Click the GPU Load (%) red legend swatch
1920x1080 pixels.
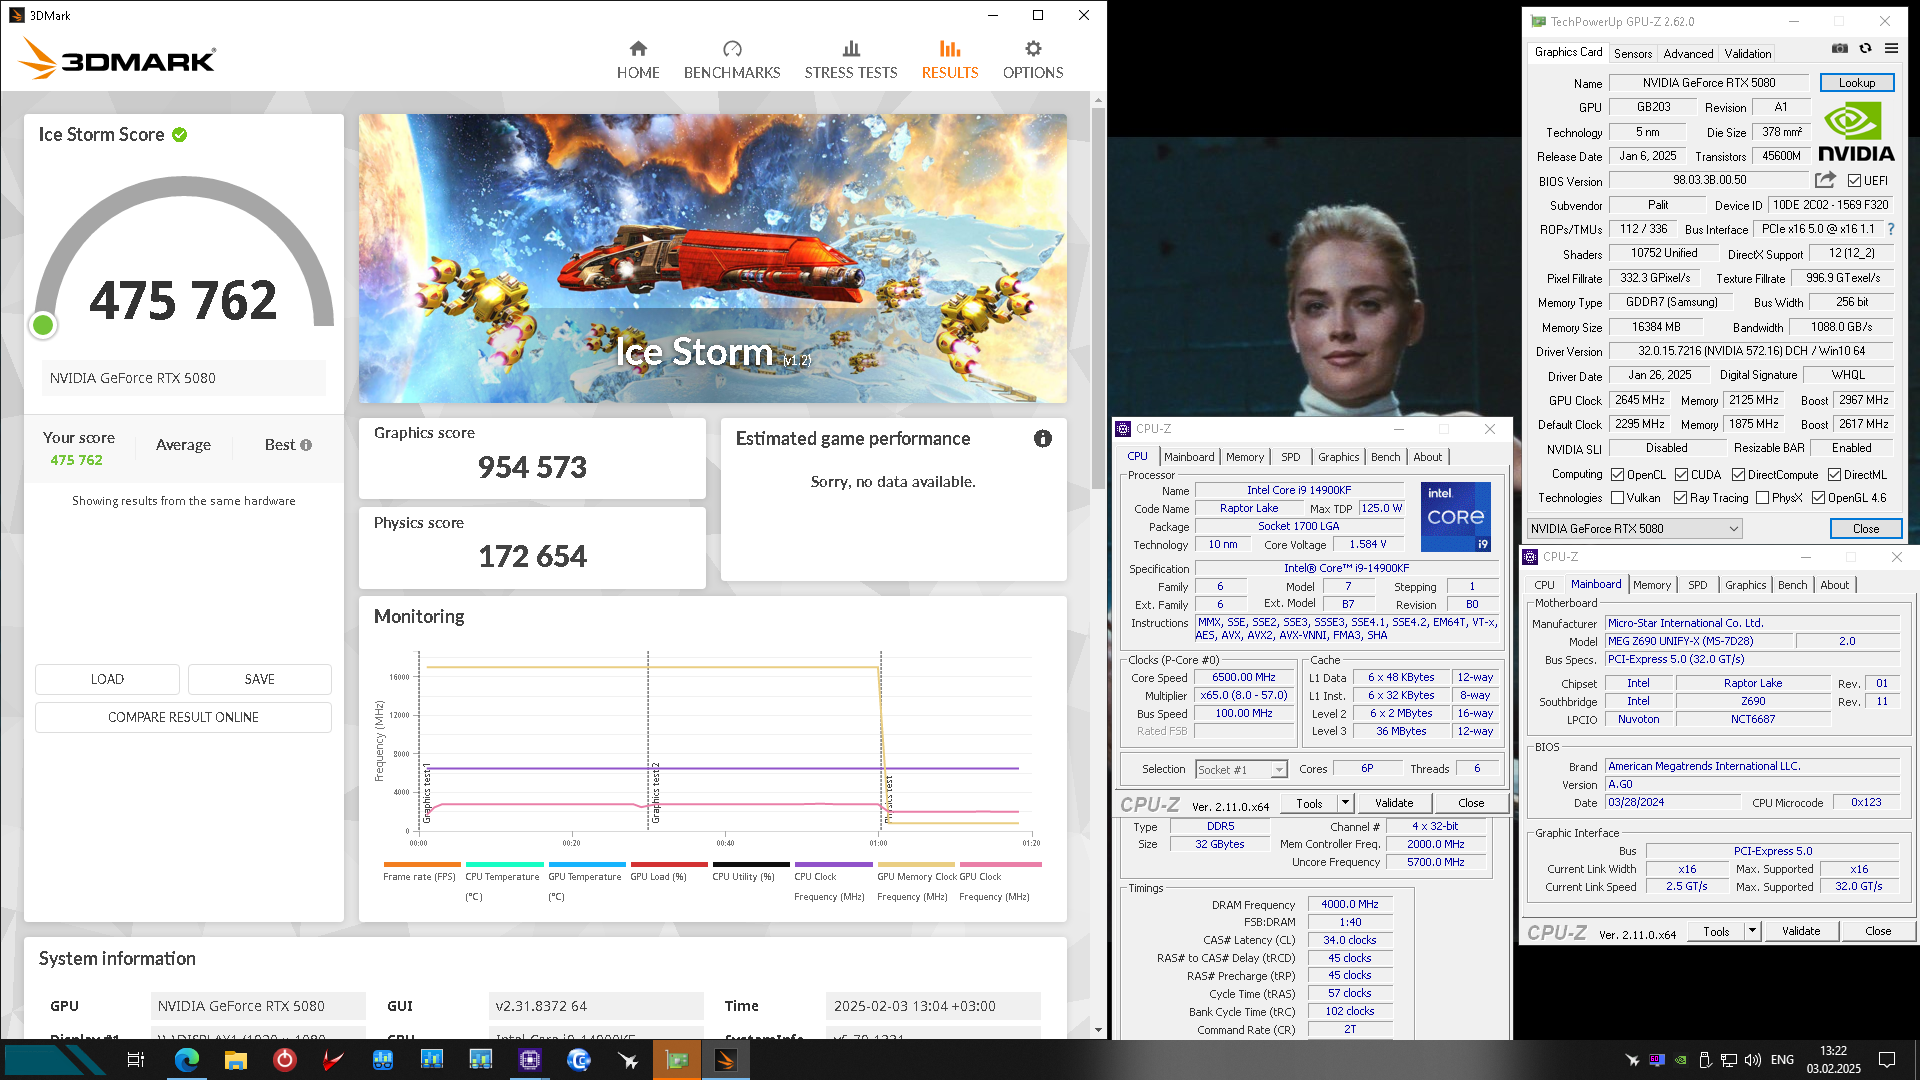669,864
